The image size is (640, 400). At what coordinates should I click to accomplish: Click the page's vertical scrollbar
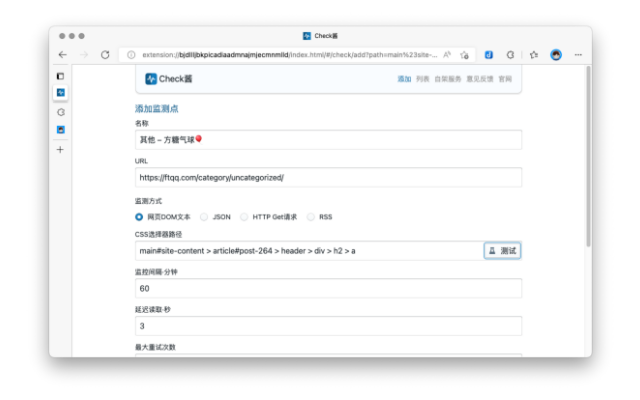click(x=588, y=157)
